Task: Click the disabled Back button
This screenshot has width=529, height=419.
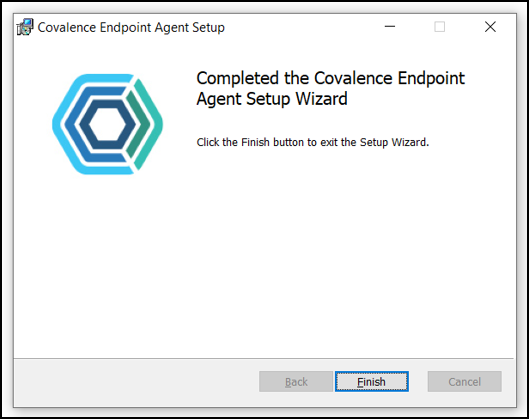Action: (296, 382)
